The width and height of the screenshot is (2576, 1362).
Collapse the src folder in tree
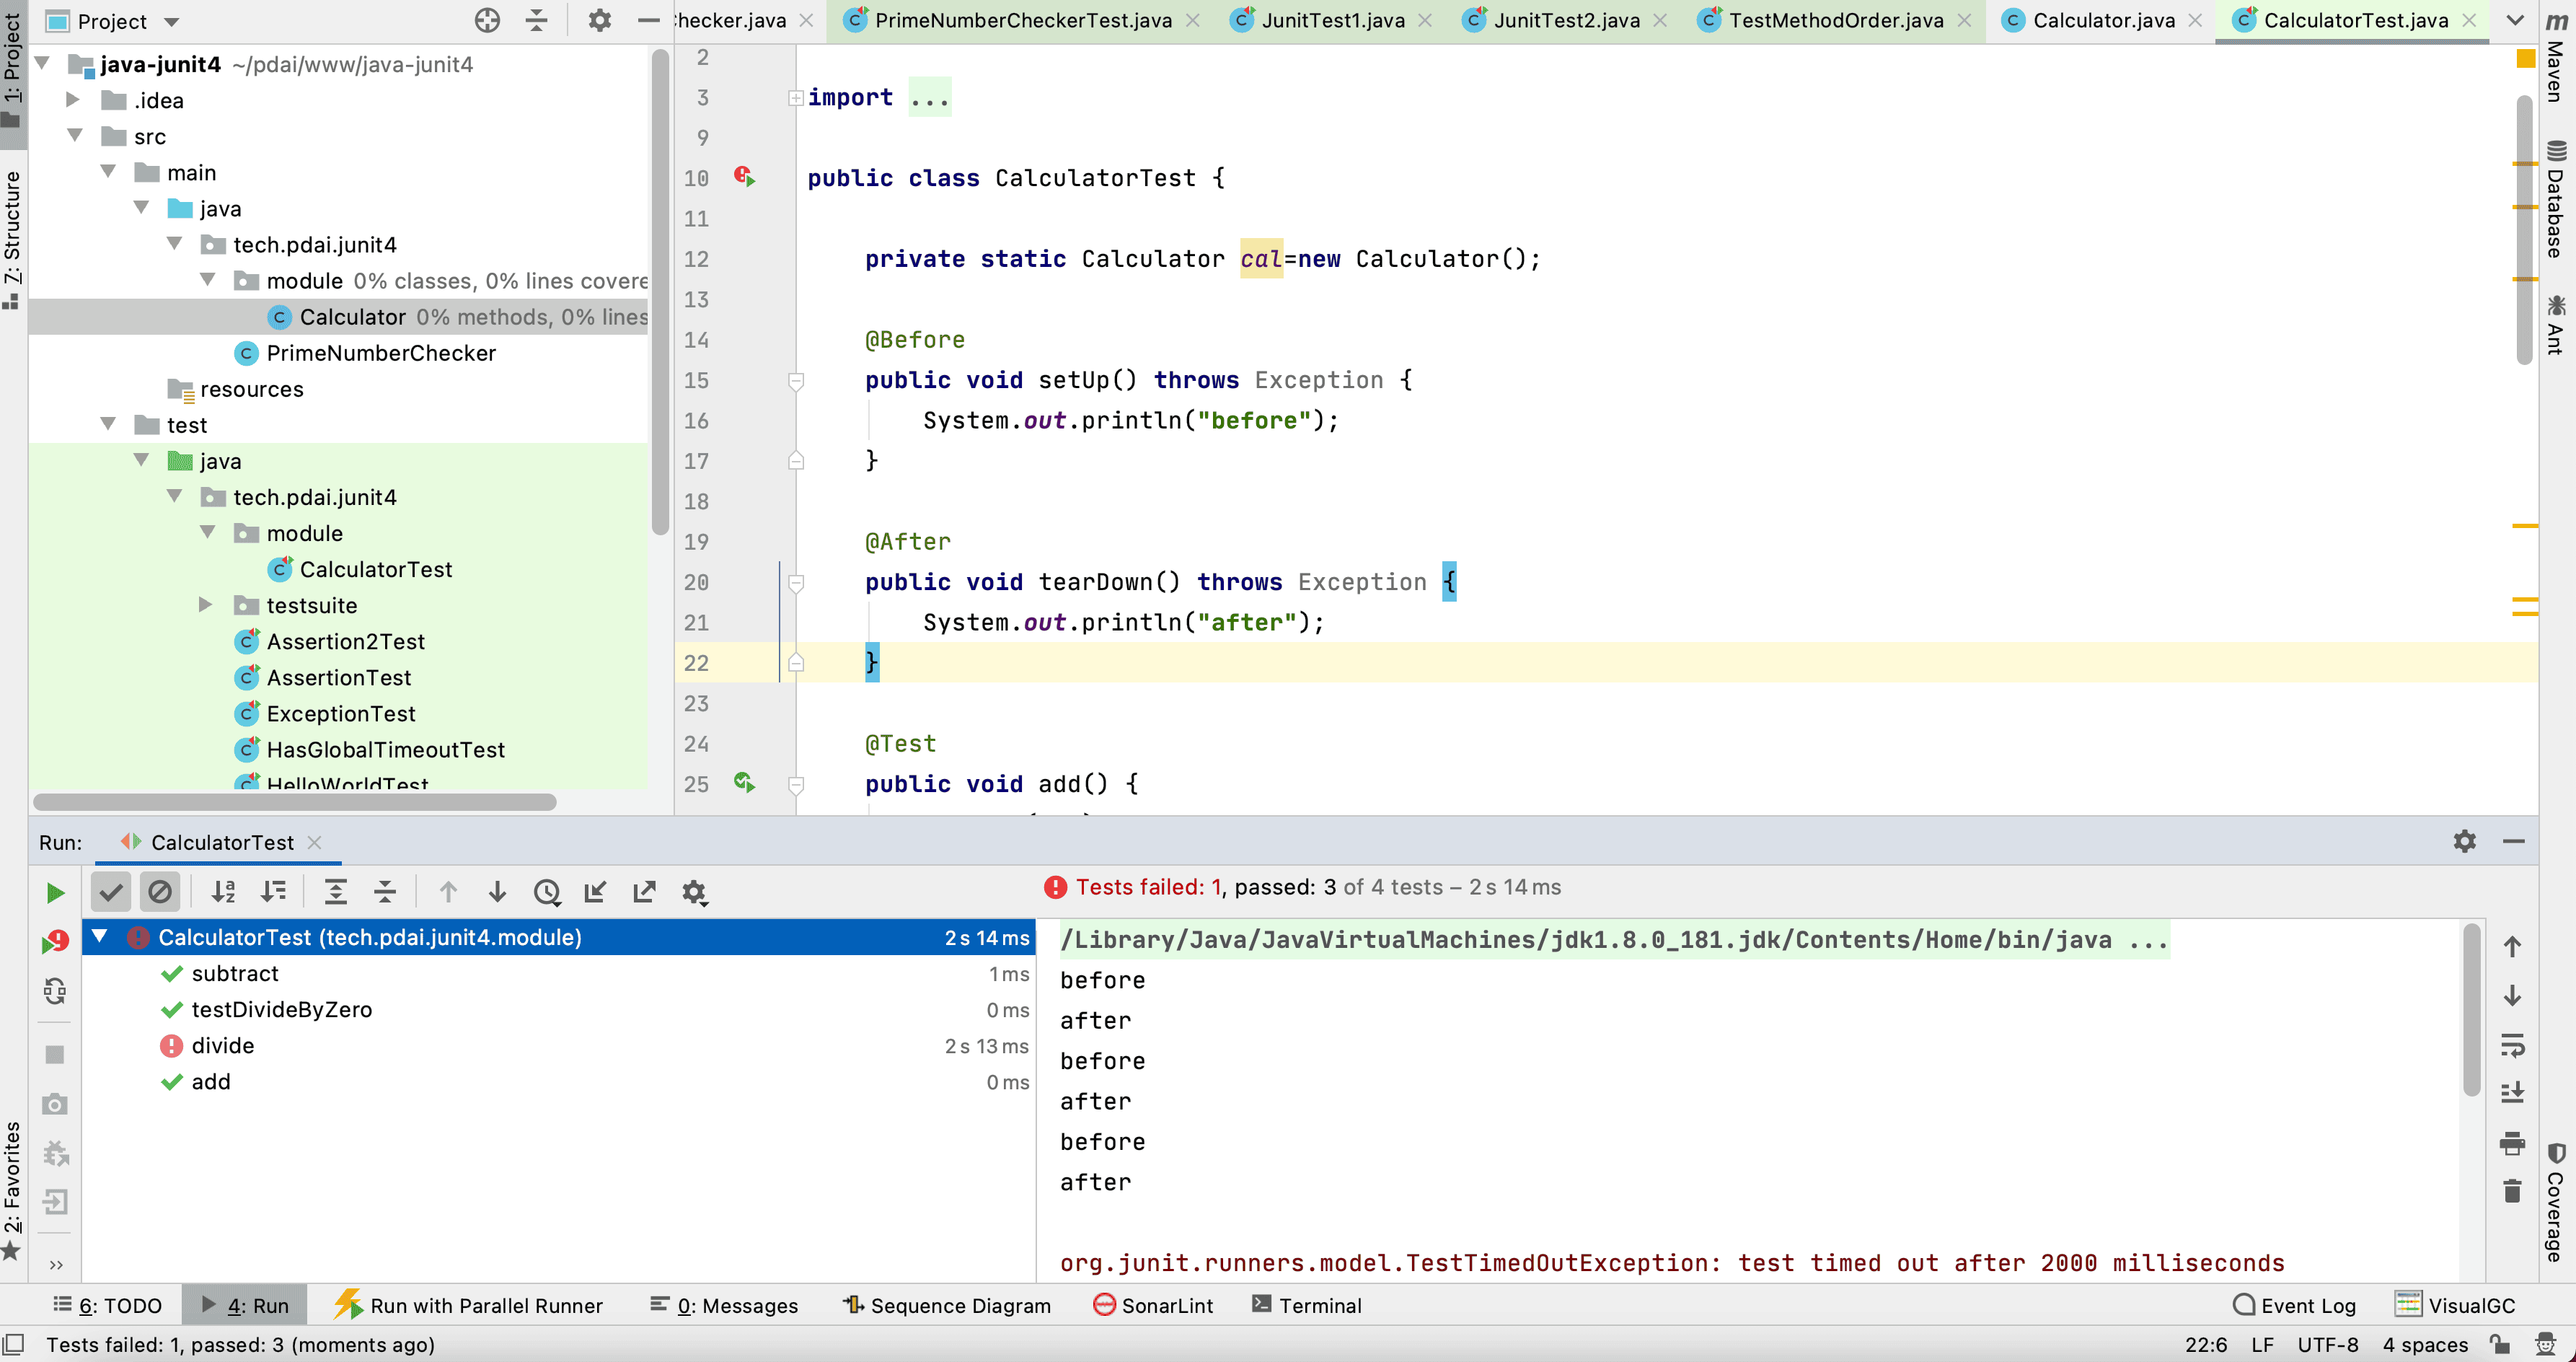pos(75,136)
